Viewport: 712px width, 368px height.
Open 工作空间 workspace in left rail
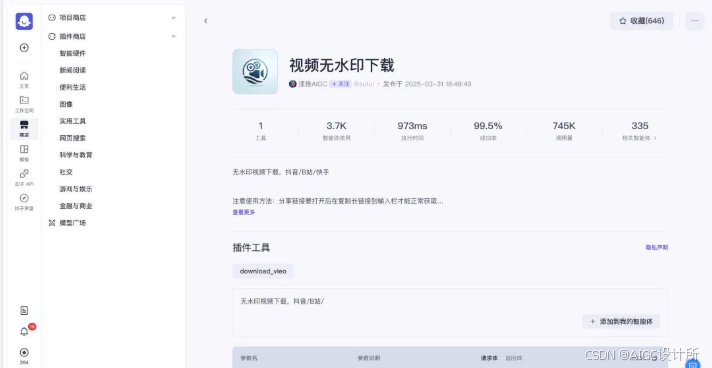pyautogui.click(x=24, y=104)
